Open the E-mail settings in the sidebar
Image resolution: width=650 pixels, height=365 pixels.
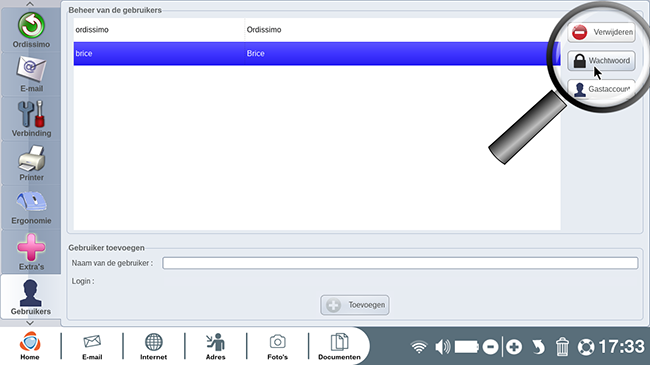pyautogui.click(x=31, y=75)
